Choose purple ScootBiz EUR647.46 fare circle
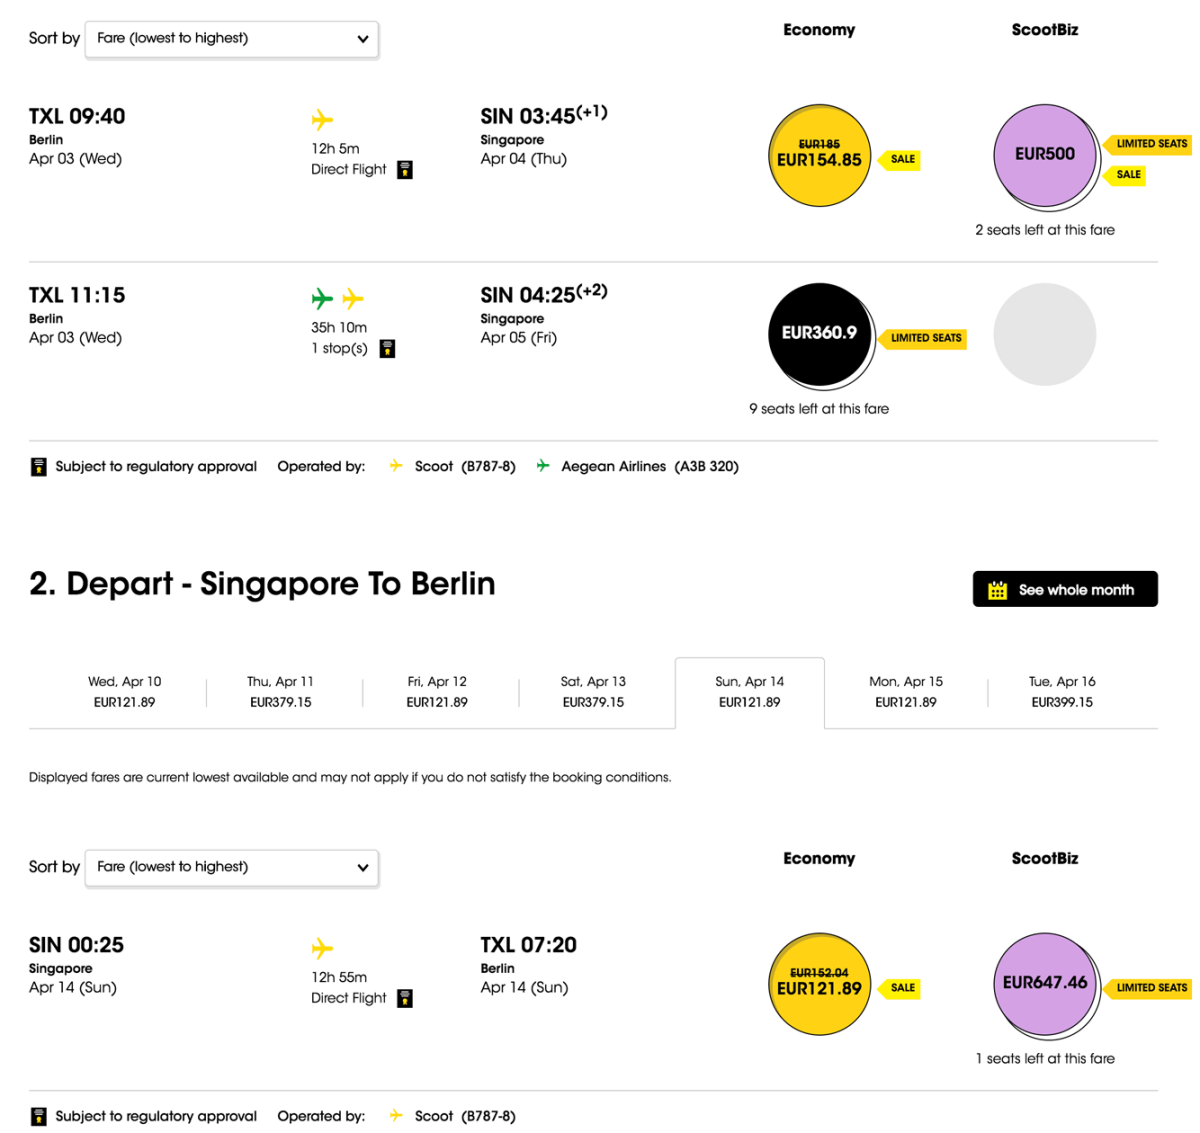 pos(1044,984)
